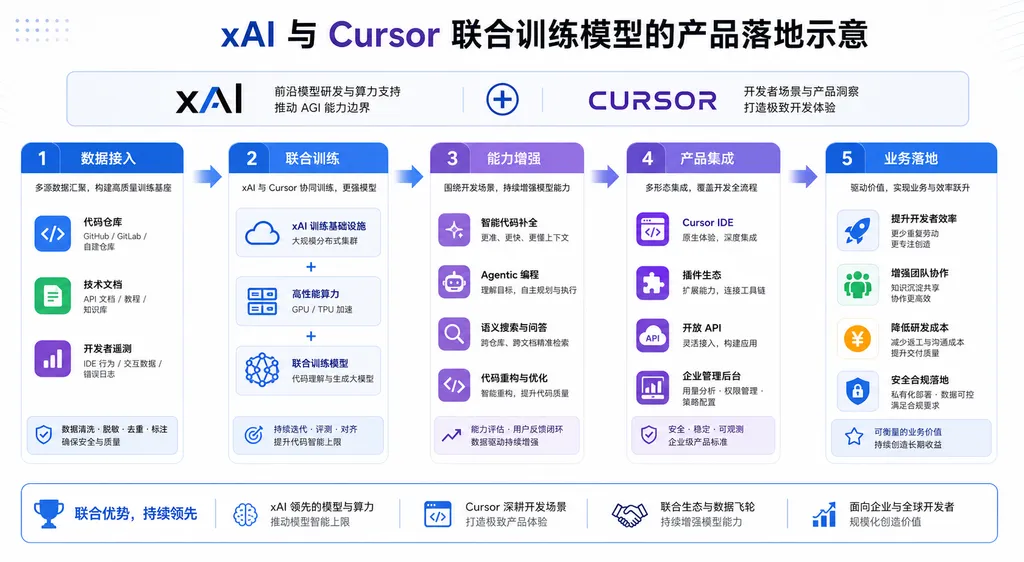The width and height of the screenshot is (1024, 562).
Task: Click the CURSOR logo in the top banner
Action: pyautogui.click(x=652, y=101)
